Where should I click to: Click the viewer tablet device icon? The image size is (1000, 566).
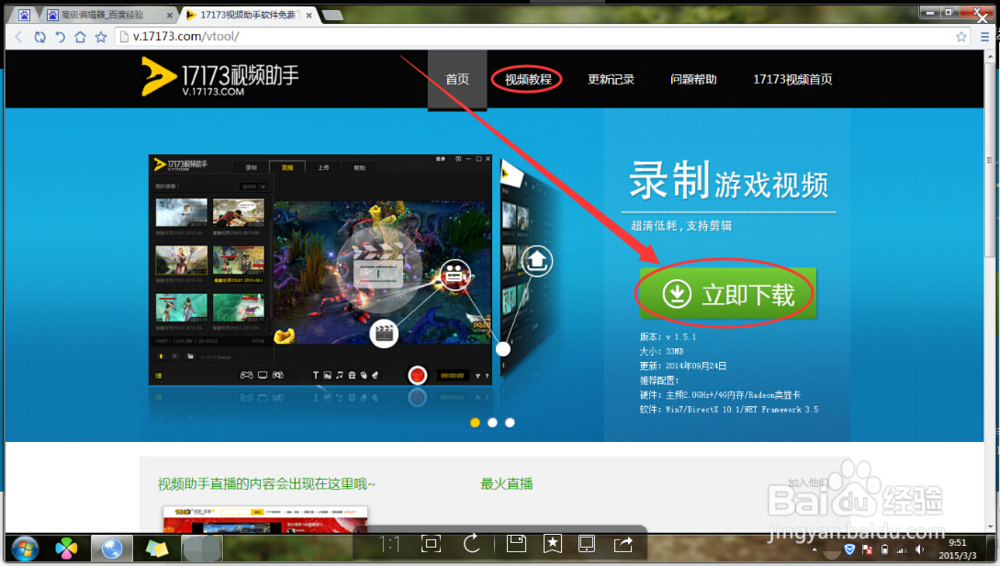586,544
